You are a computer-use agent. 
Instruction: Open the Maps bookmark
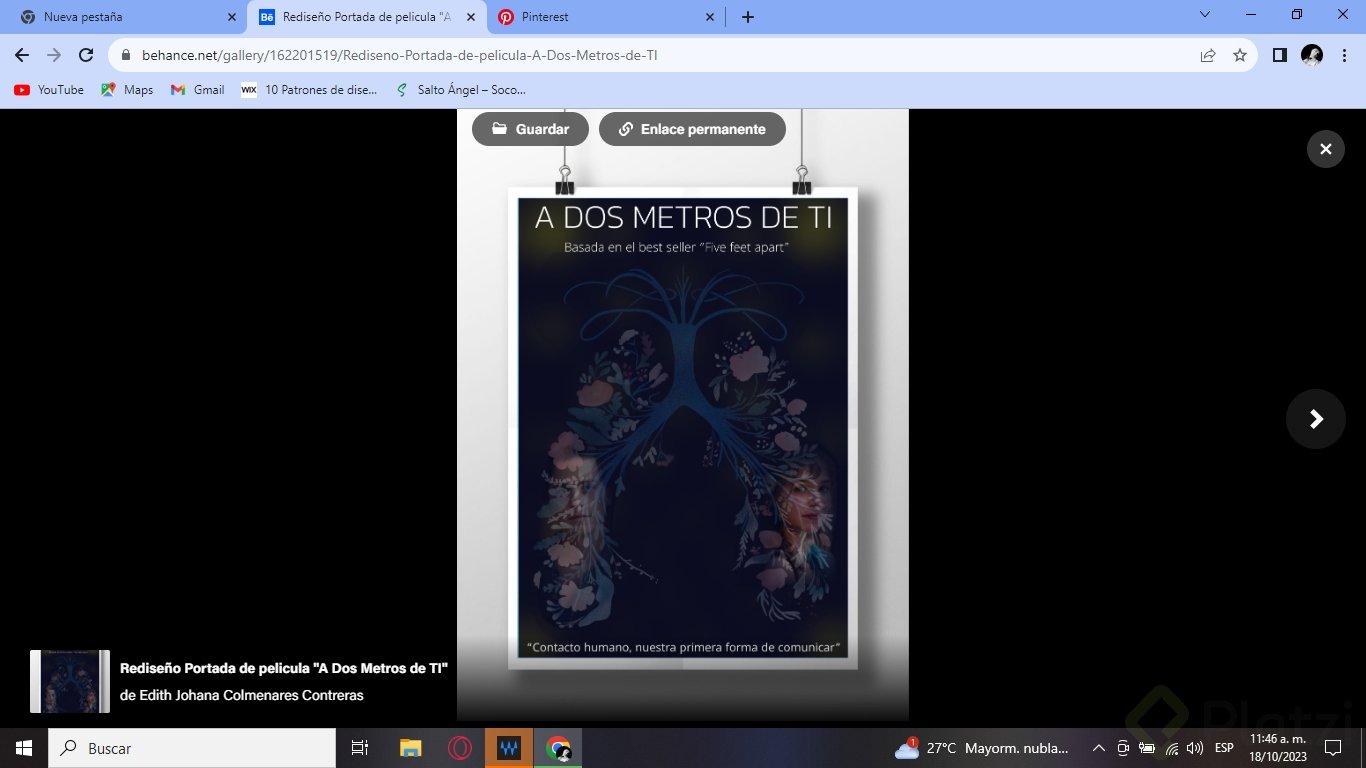[x=127, y=90]
